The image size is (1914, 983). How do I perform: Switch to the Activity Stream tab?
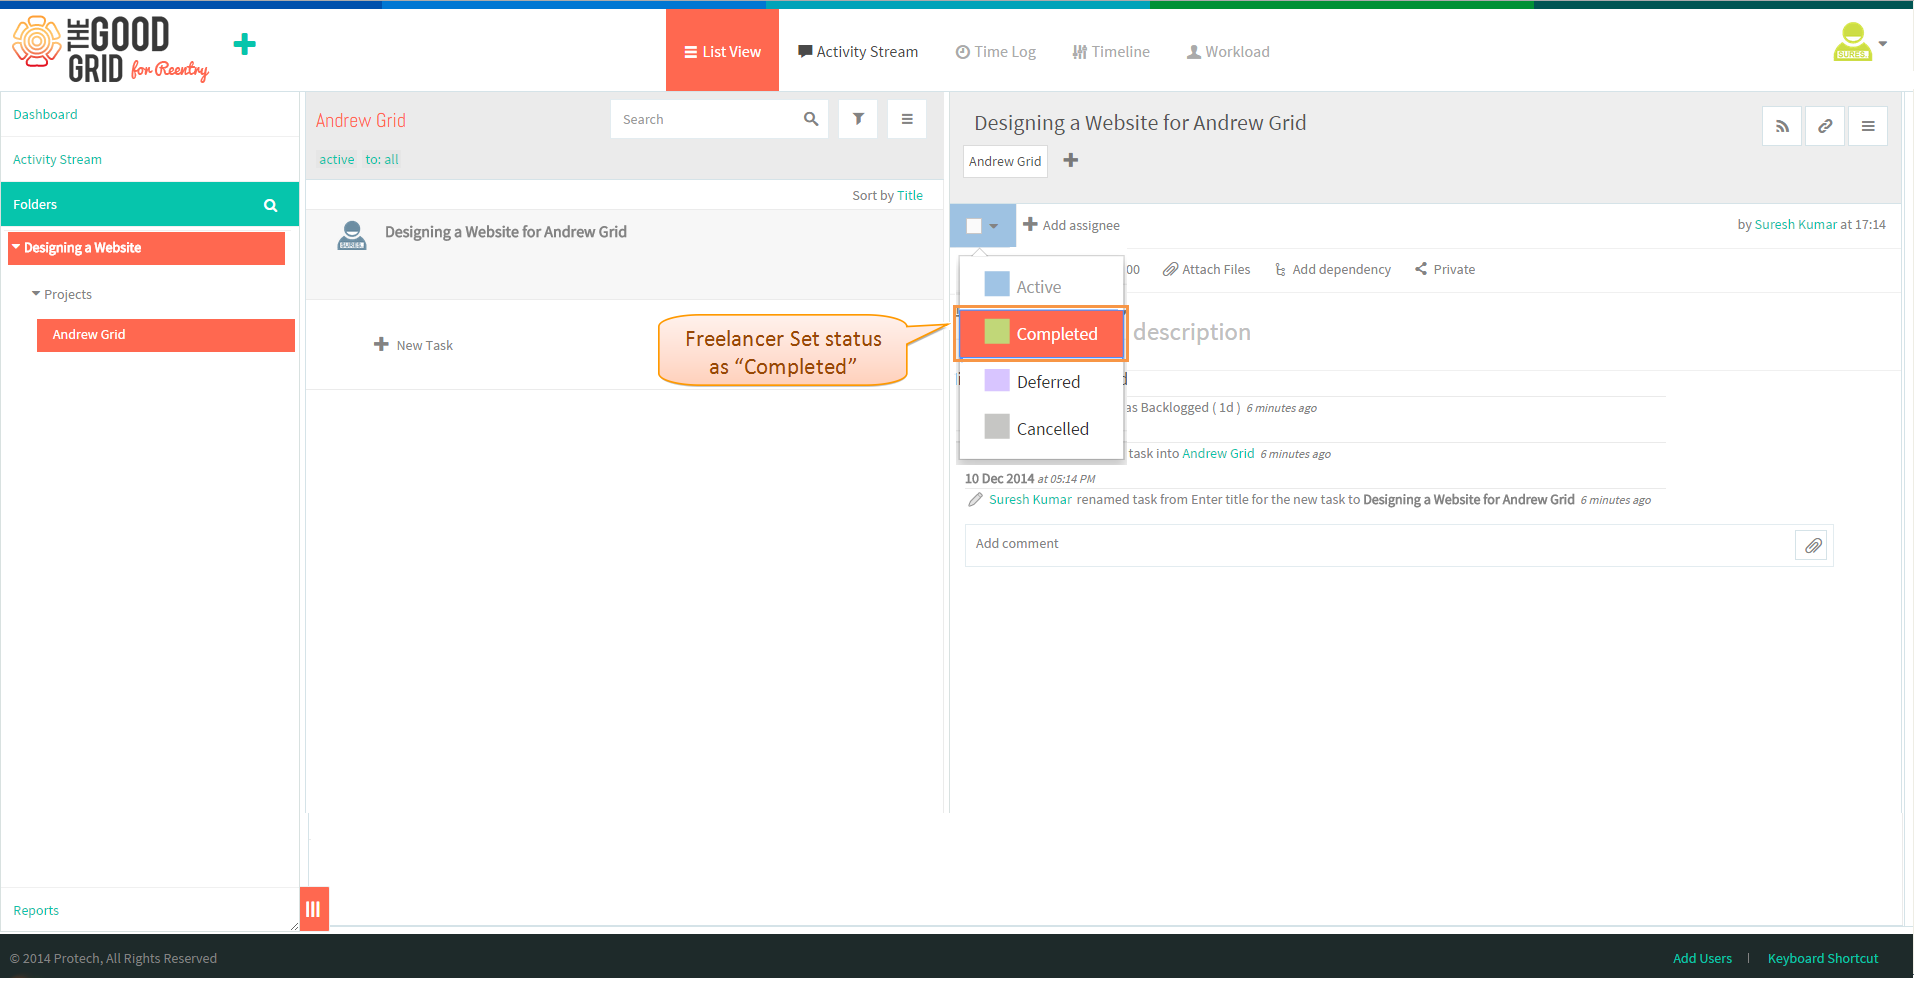857,52
